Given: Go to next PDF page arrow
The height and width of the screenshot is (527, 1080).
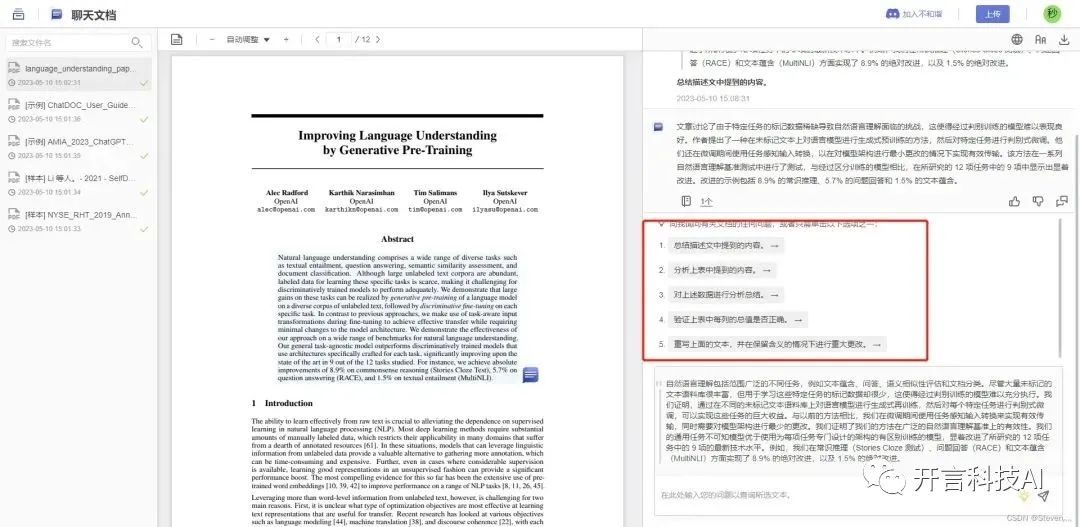Looking at the screenshot, I should pos(377,39).
